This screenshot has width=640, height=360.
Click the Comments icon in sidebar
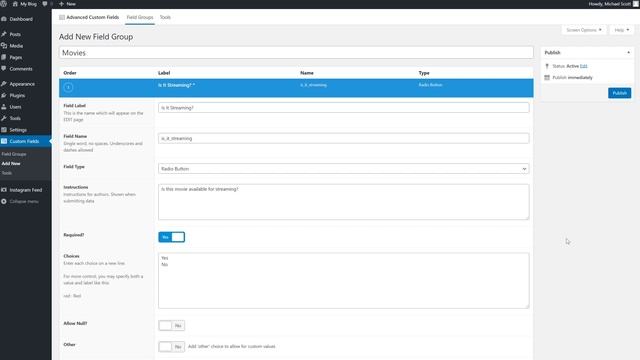4,69
